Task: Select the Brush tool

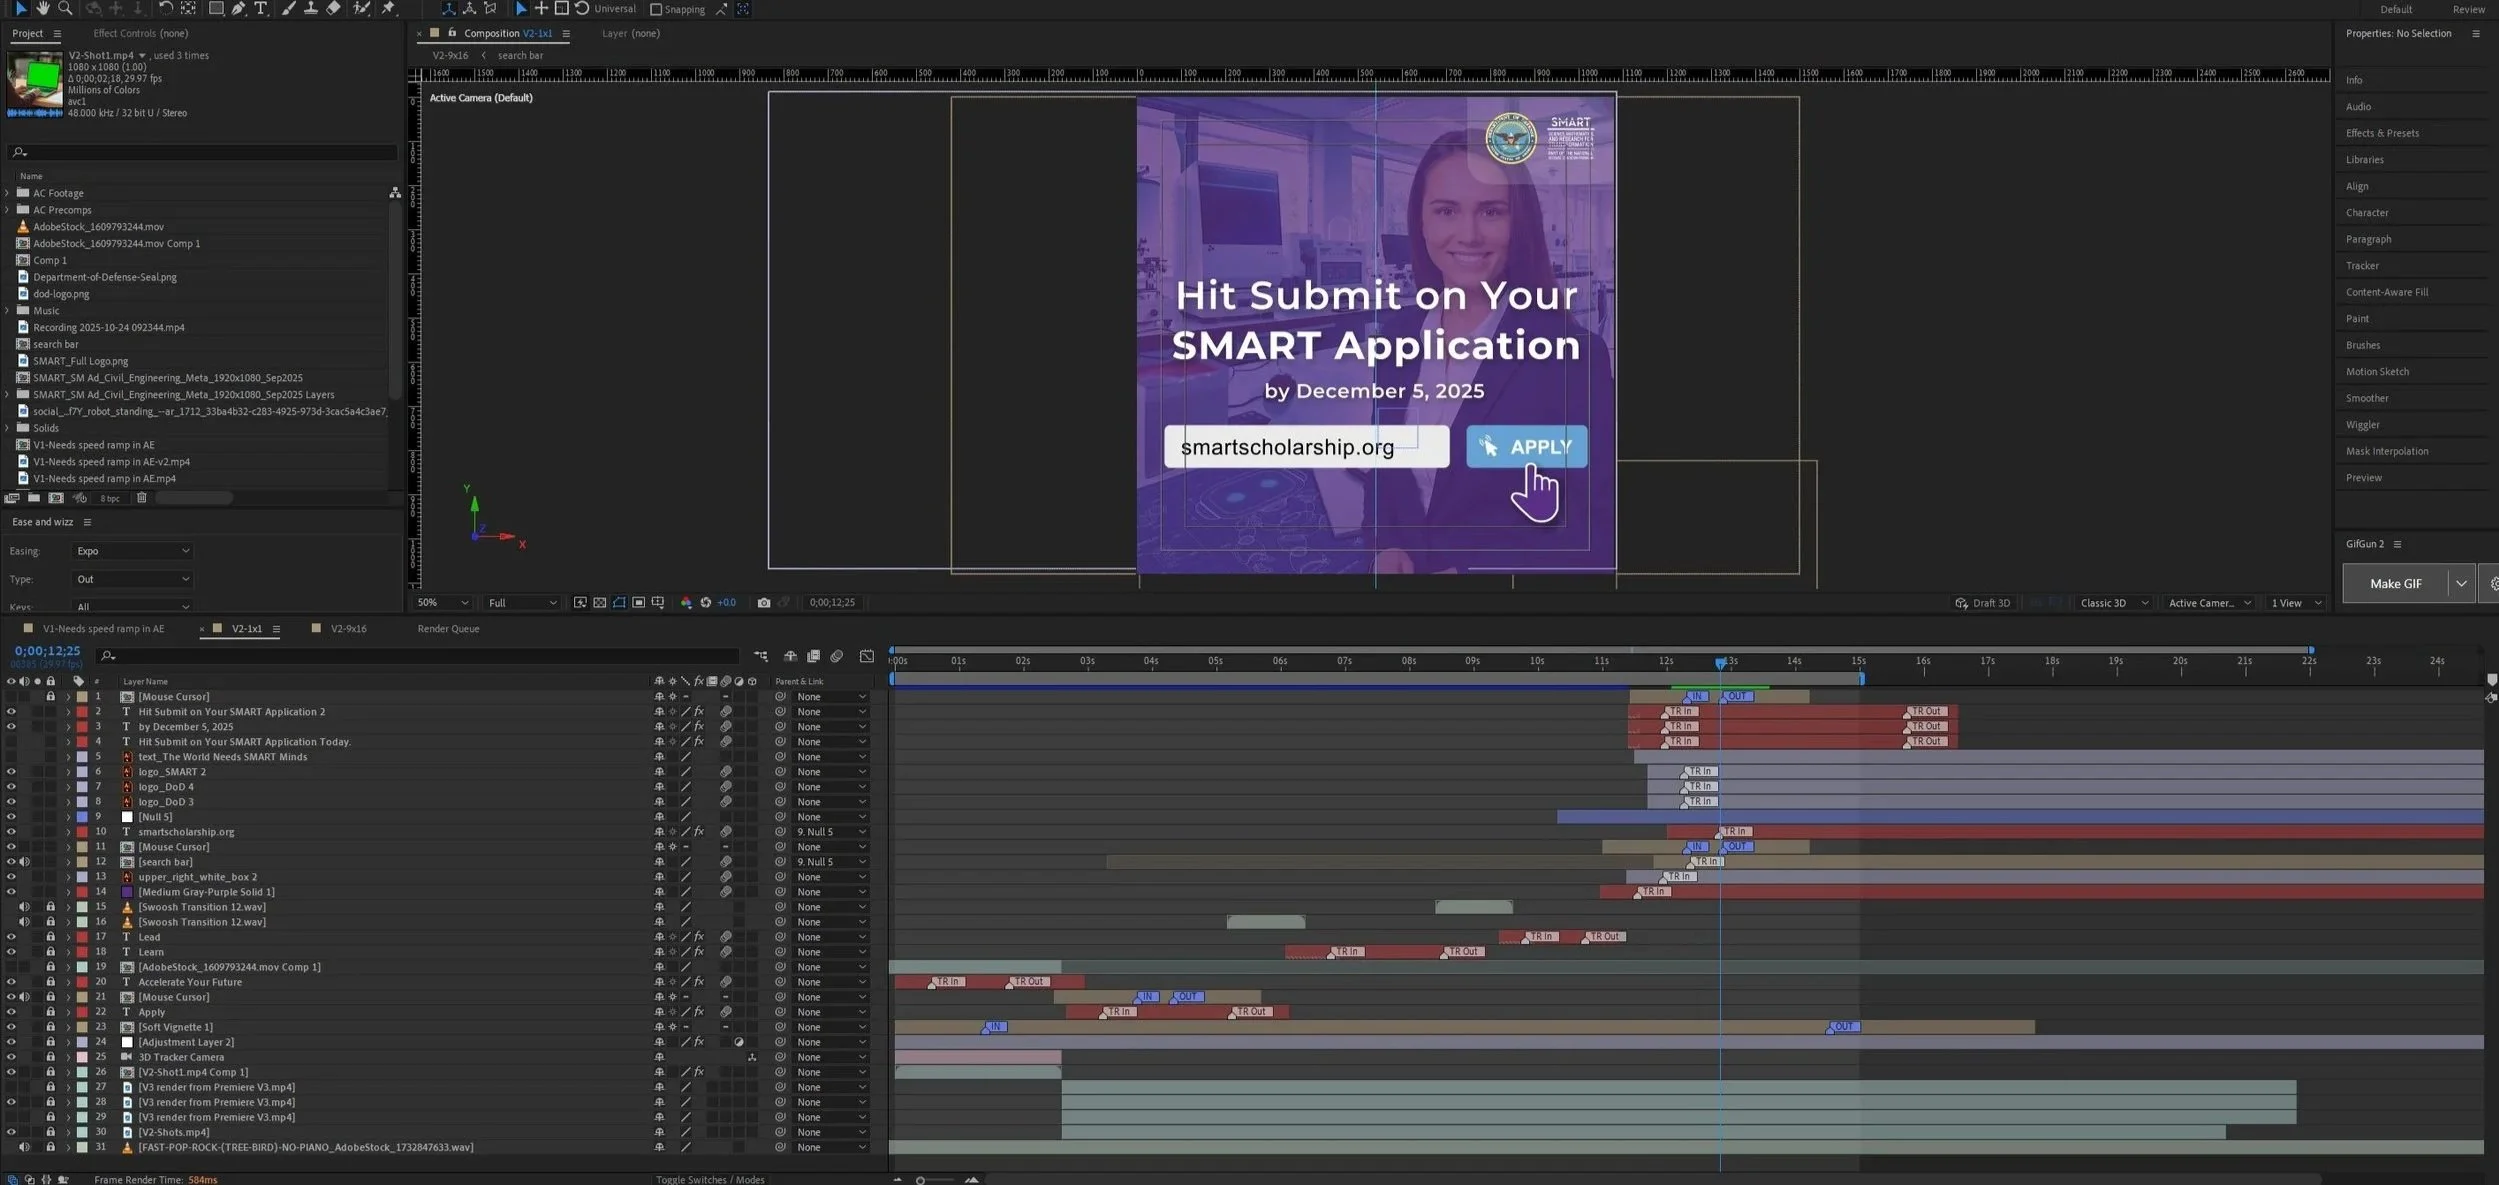Action: [x=288, y=8]
